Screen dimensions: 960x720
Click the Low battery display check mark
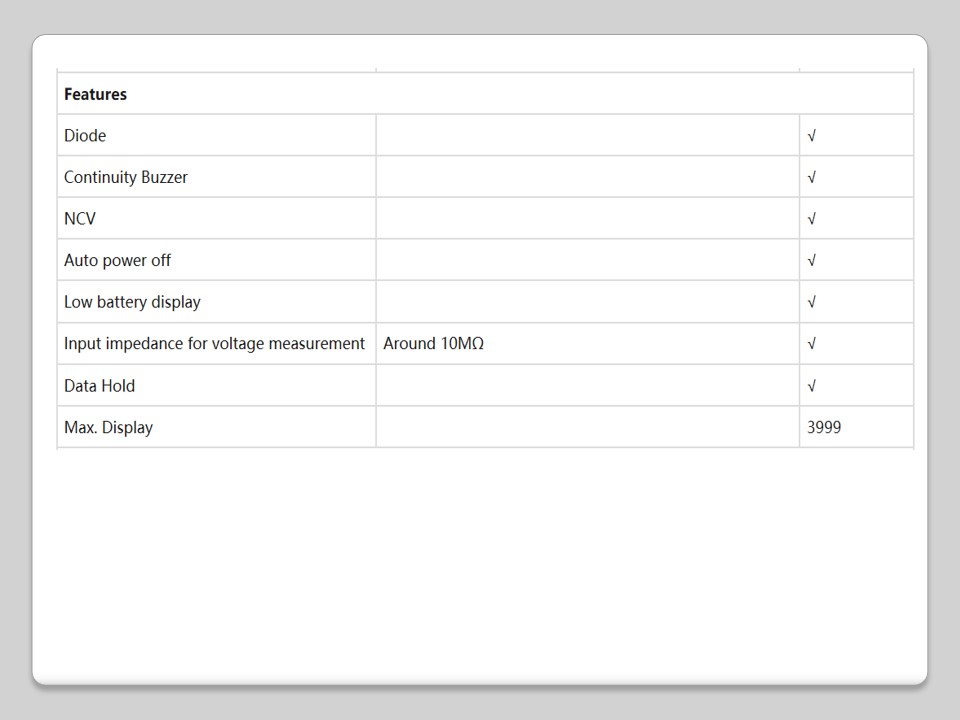pyautogui.click(x=811, y=302)
